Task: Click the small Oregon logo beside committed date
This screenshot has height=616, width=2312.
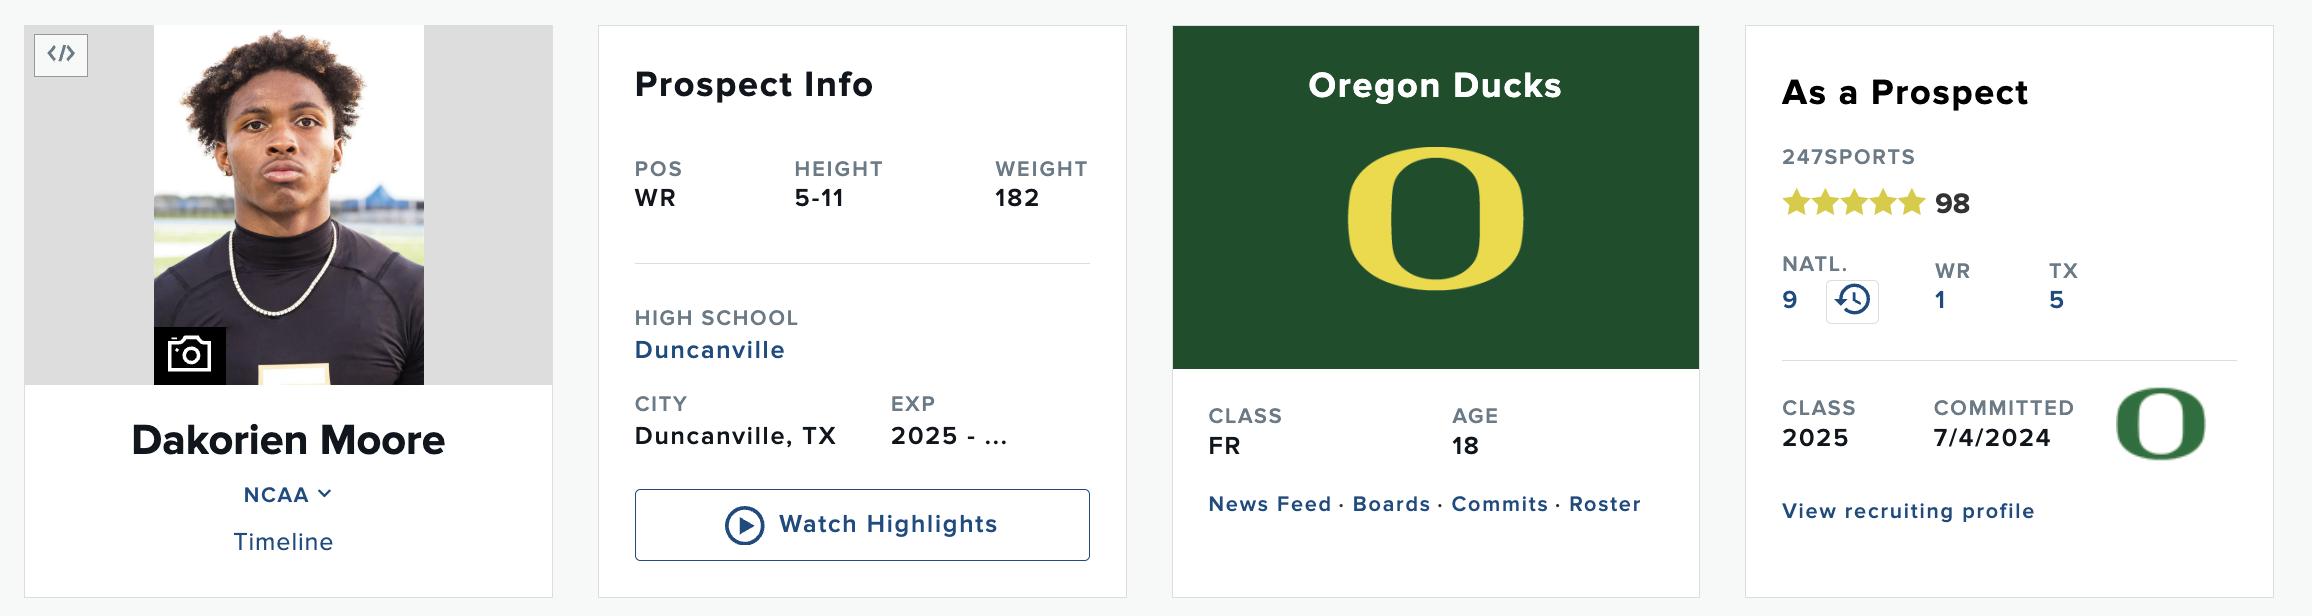Action: tap(2160, 424)
